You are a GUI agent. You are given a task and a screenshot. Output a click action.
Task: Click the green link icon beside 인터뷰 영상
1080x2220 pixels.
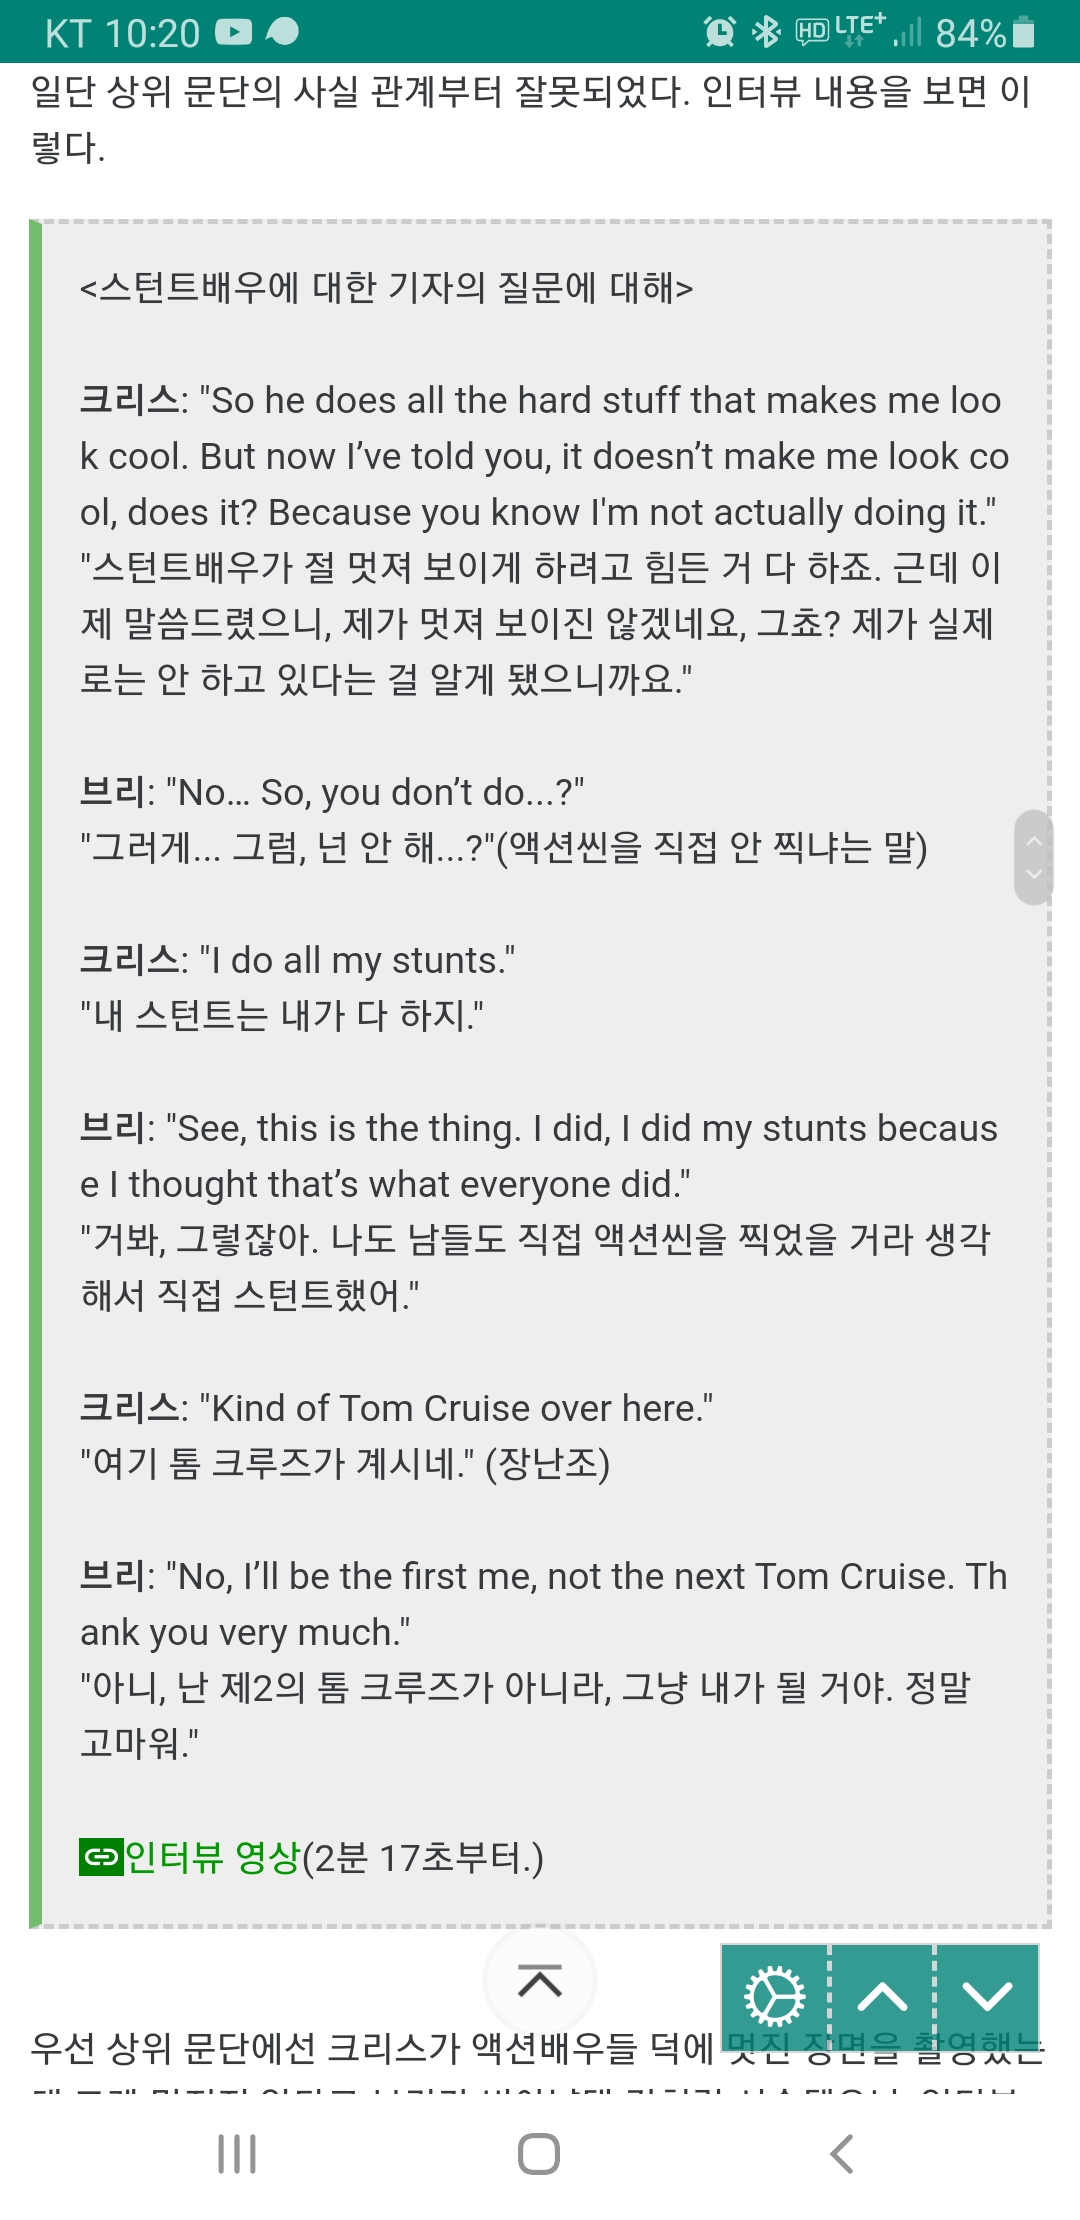100,1858
